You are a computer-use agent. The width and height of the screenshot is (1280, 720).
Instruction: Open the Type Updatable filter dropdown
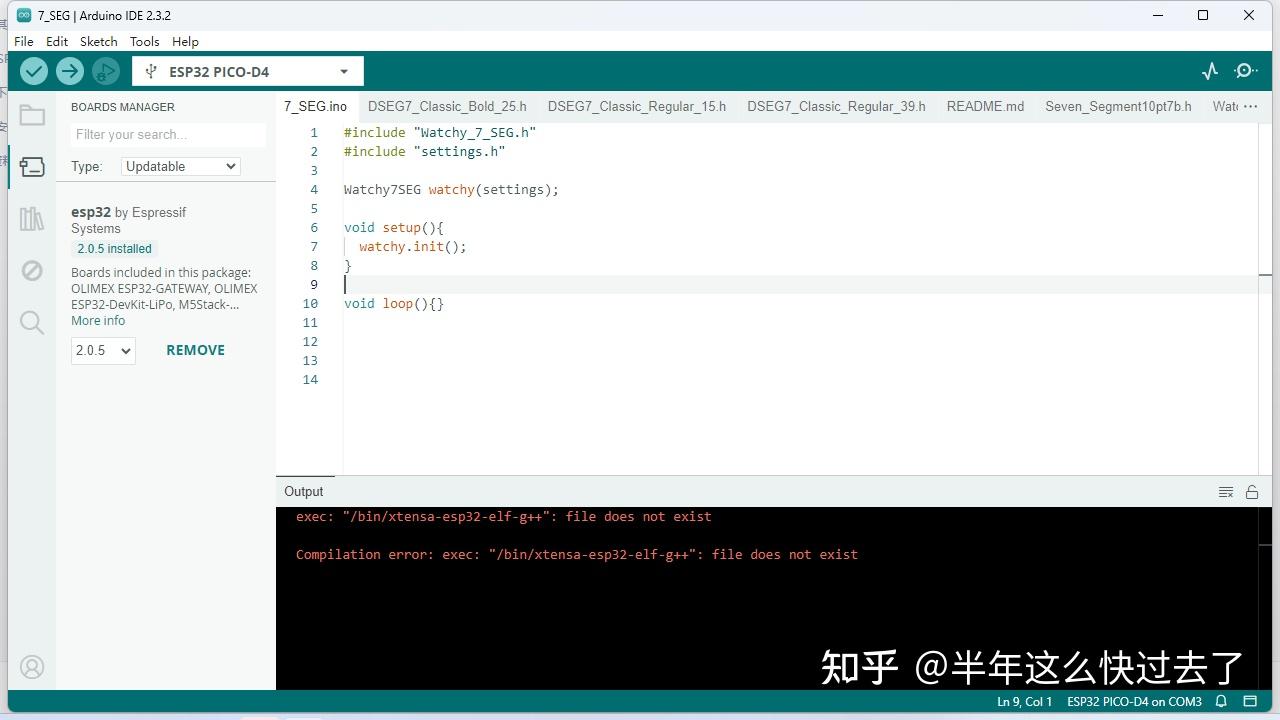[x=180, y=166]
